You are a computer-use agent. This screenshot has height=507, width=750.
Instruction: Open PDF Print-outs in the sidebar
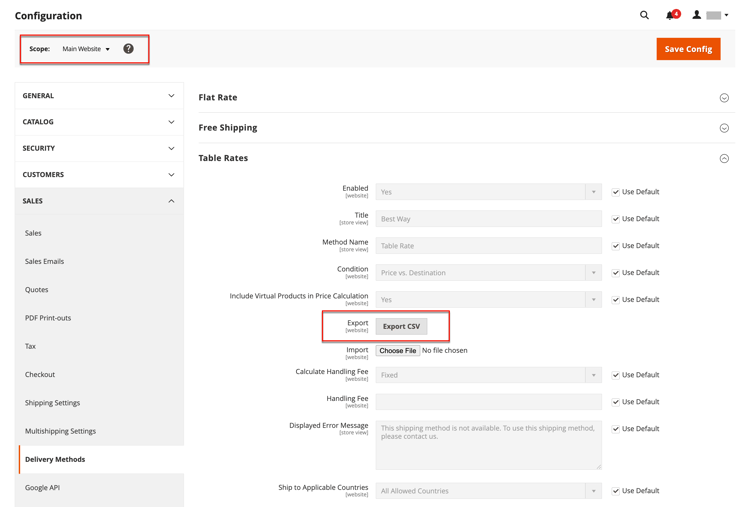pyautogui.click(x=48, y=318)
